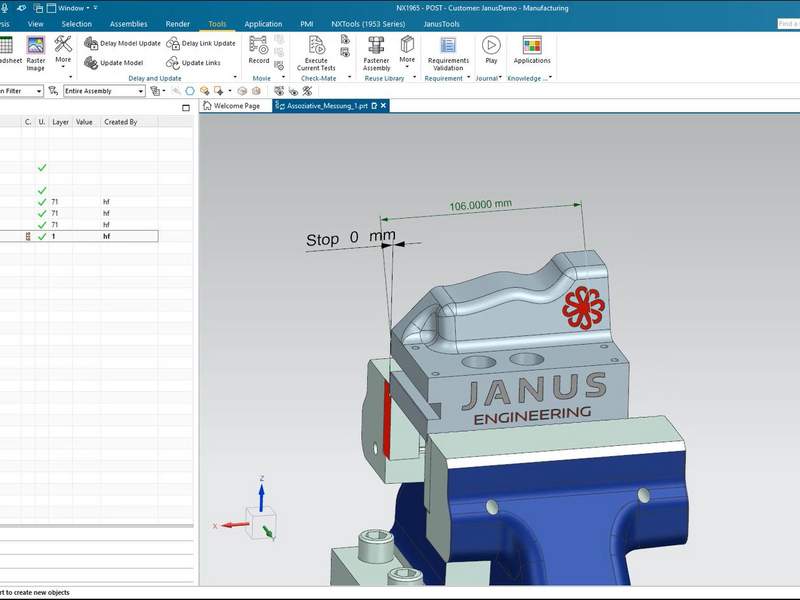Click Delay Link Update
Viewport: 800px width, 600px height.
[x=201, y=43]
